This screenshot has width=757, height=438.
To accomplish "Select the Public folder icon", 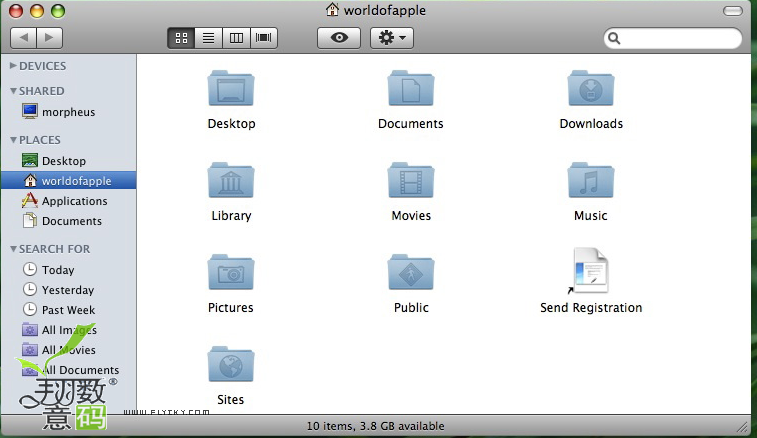I will (411, 272).
